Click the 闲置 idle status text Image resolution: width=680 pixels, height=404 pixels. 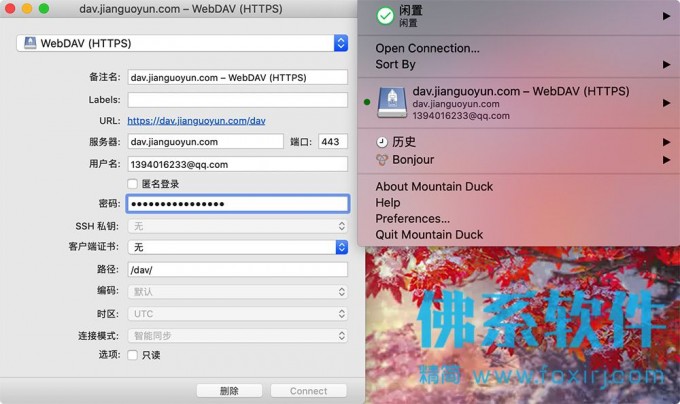(411, 10)
